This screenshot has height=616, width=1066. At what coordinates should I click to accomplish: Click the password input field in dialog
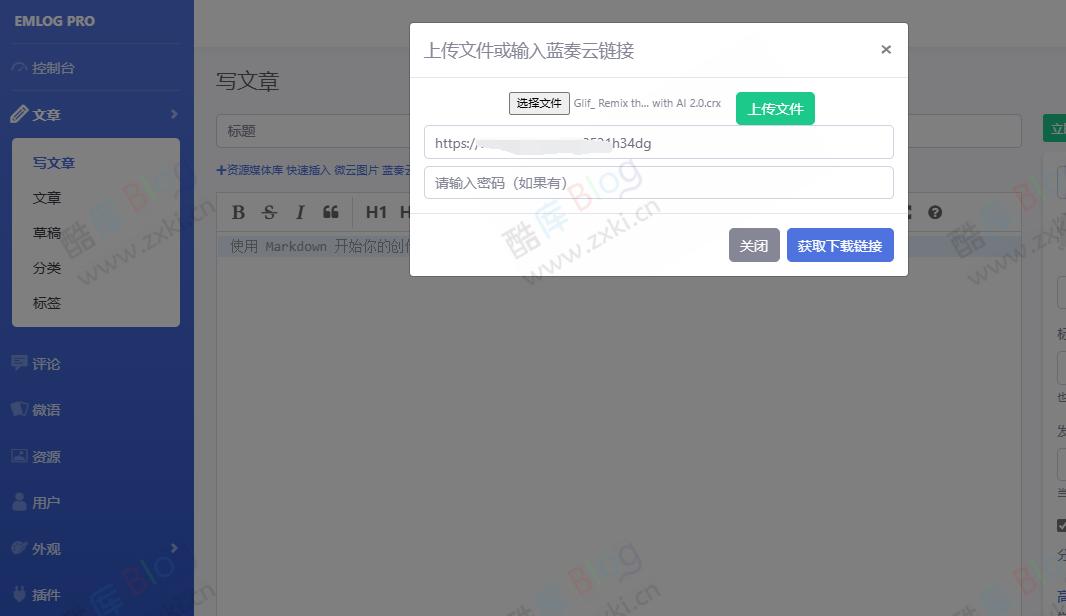(659, 182)
